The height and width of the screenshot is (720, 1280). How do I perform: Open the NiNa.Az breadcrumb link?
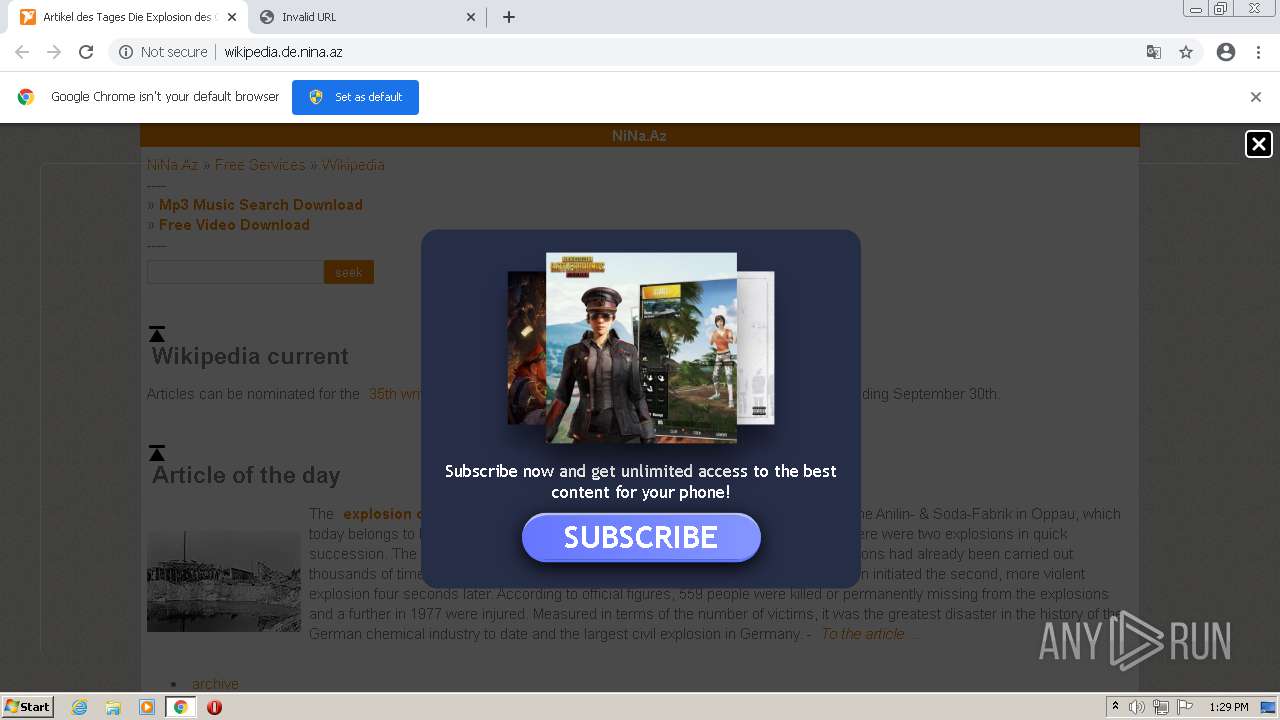tap(172, 165)
